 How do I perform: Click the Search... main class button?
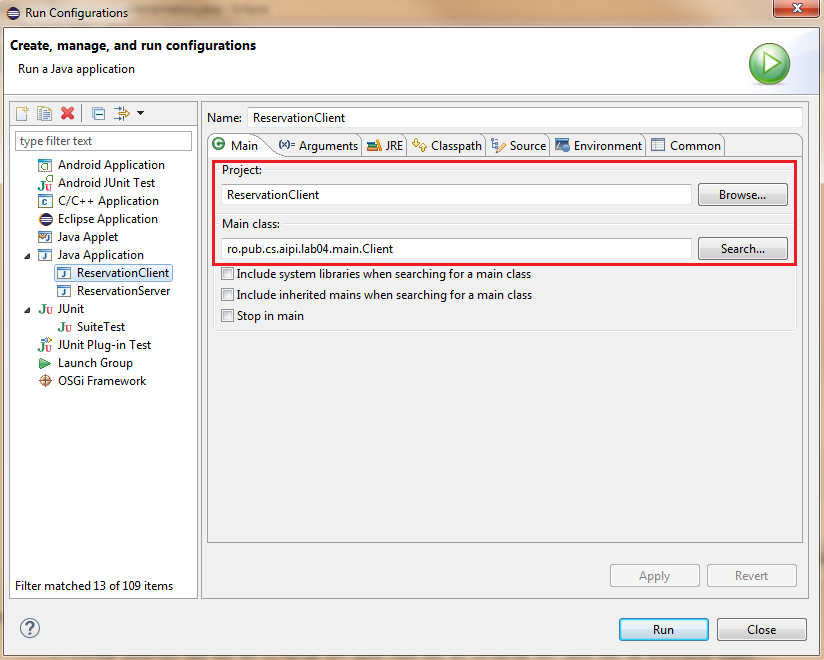743,249
